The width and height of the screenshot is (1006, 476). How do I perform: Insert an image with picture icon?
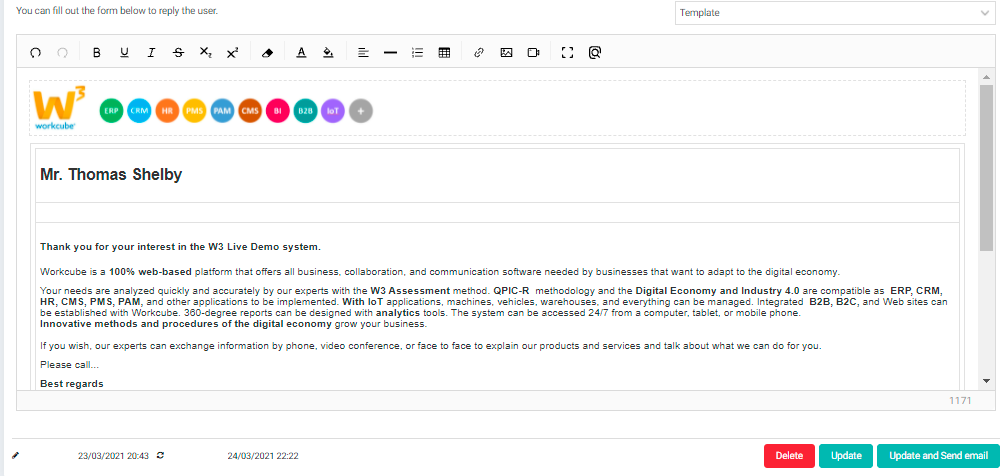(x=506, y=53)
